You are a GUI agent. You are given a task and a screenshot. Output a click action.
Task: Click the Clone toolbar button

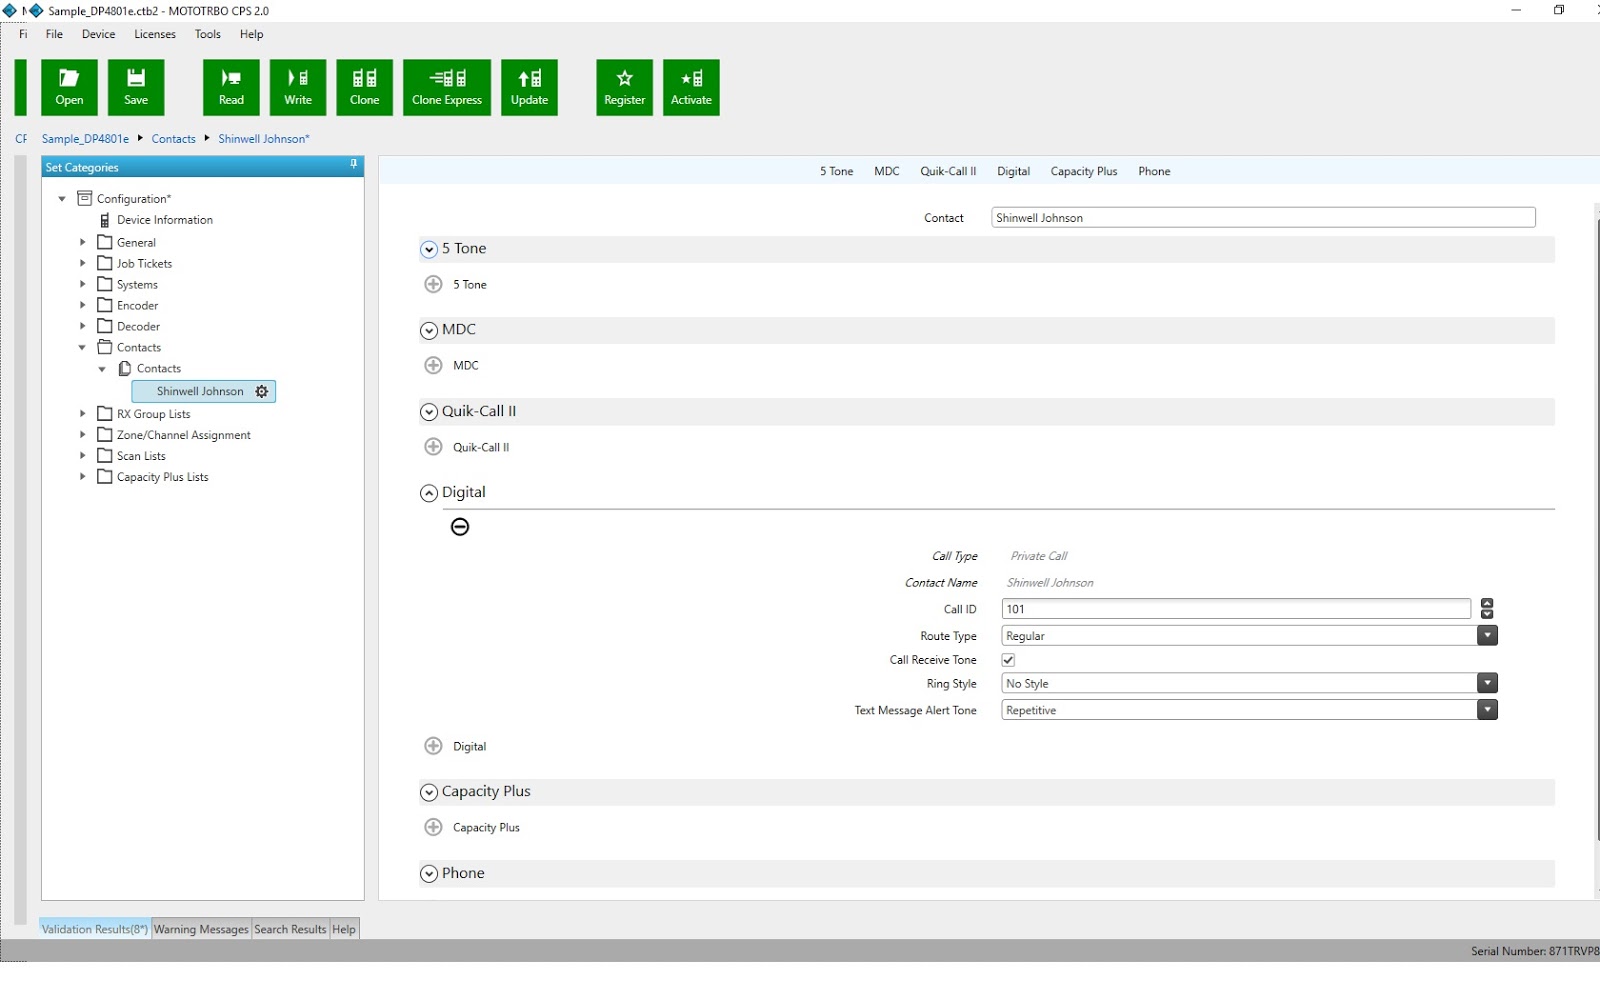364,87
